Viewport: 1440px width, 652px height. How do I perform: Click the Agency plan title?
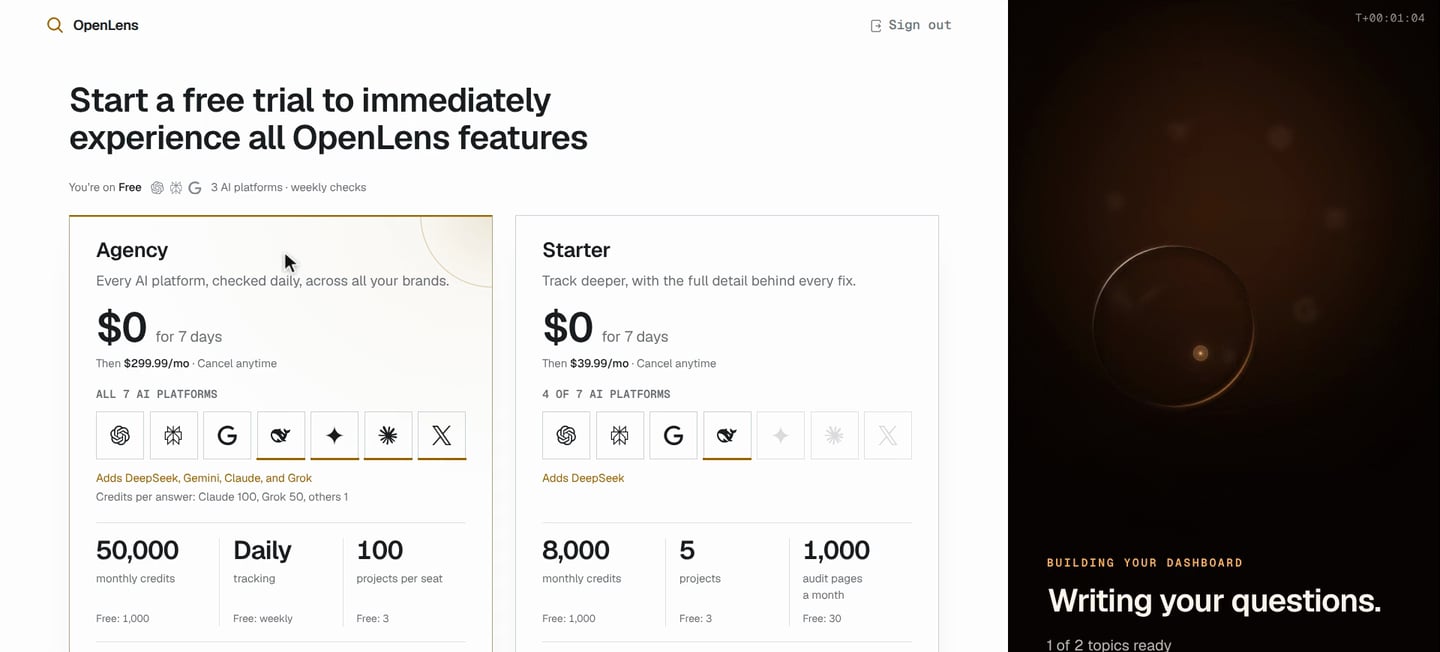[132, 250]
